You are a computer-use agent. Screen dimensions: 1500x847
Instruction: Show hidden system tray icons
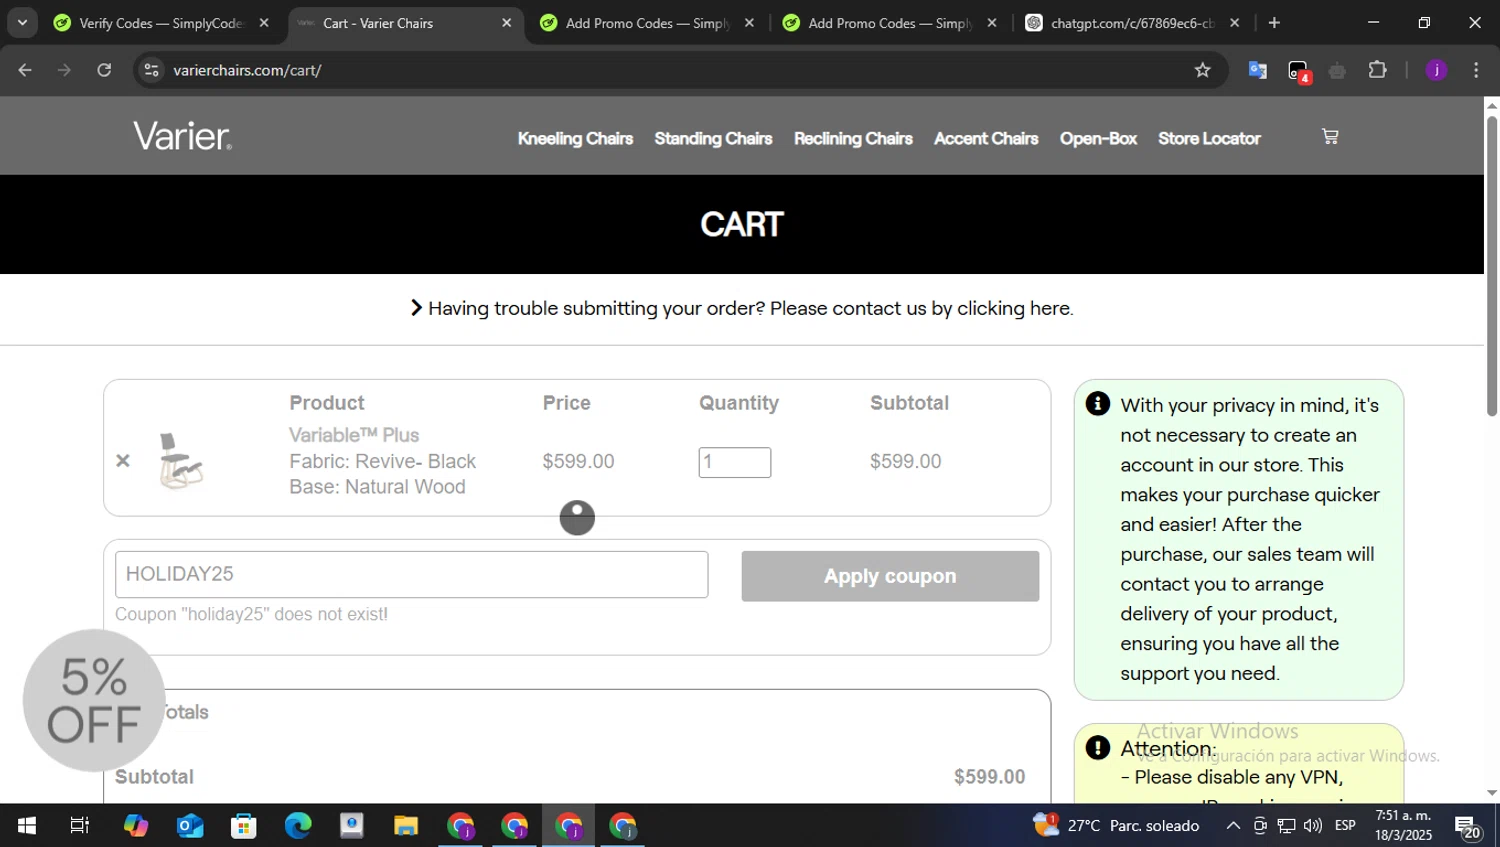(1233, 826)
